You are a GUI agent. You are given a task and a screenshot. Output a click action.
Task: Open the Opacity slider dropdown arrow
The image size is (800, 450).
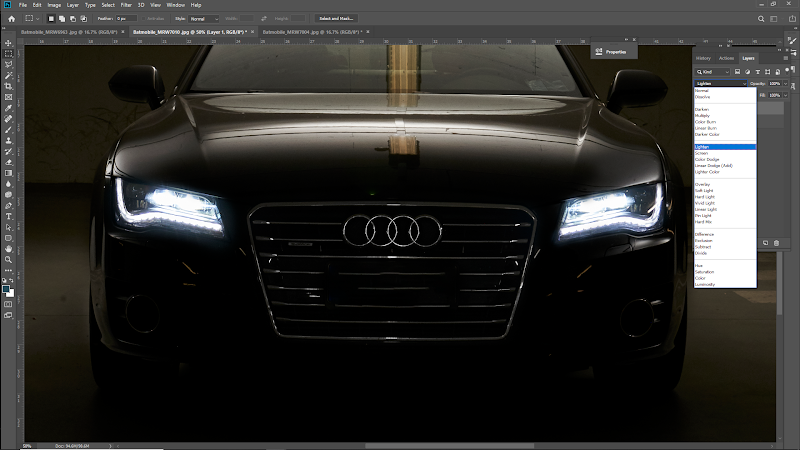(786, 83)
